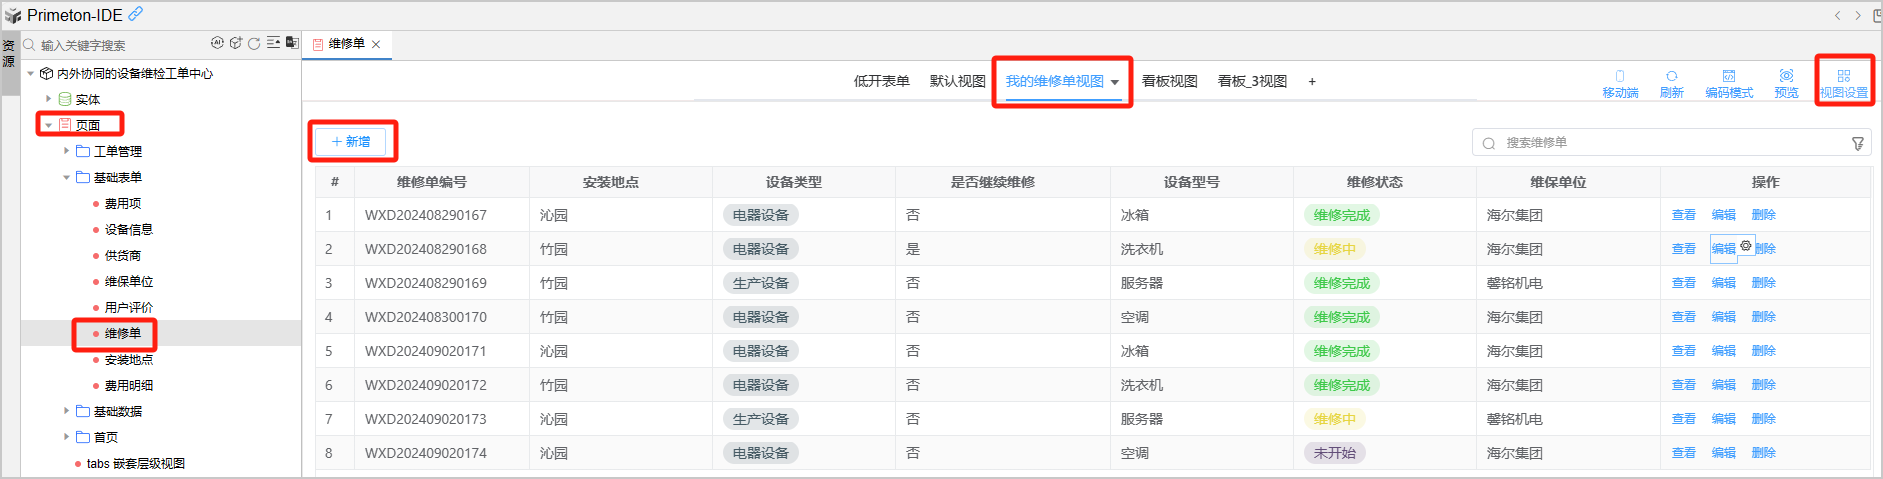The width and height of the screenshot is (1883, 479).
Task: Click the filter funnel icon in search box
Action: coord(1857,143)
